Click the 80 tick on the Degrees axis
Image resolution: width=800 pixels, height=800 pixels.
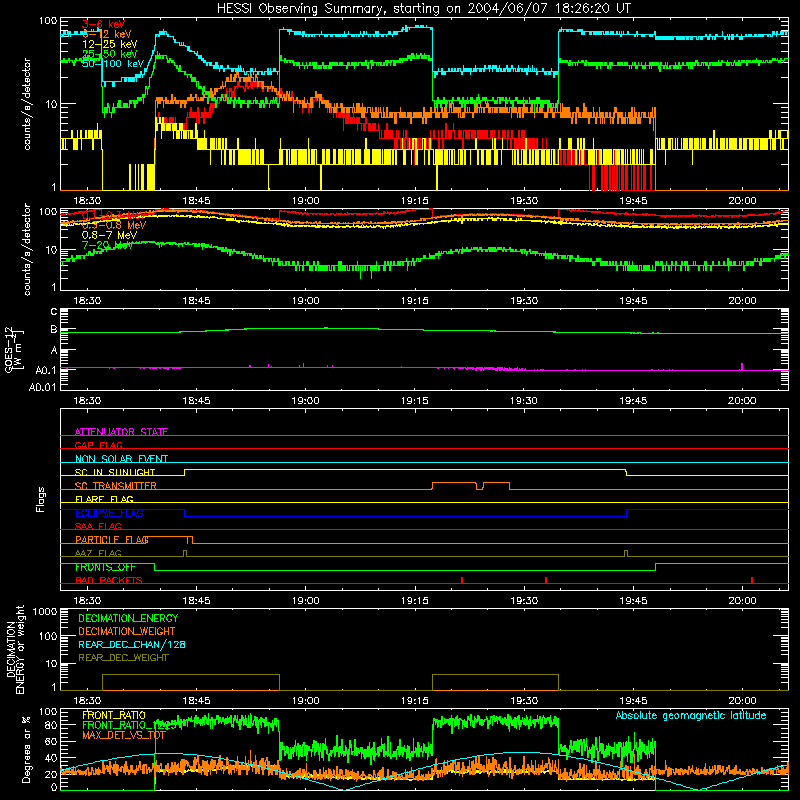click(x=51, y=725)
